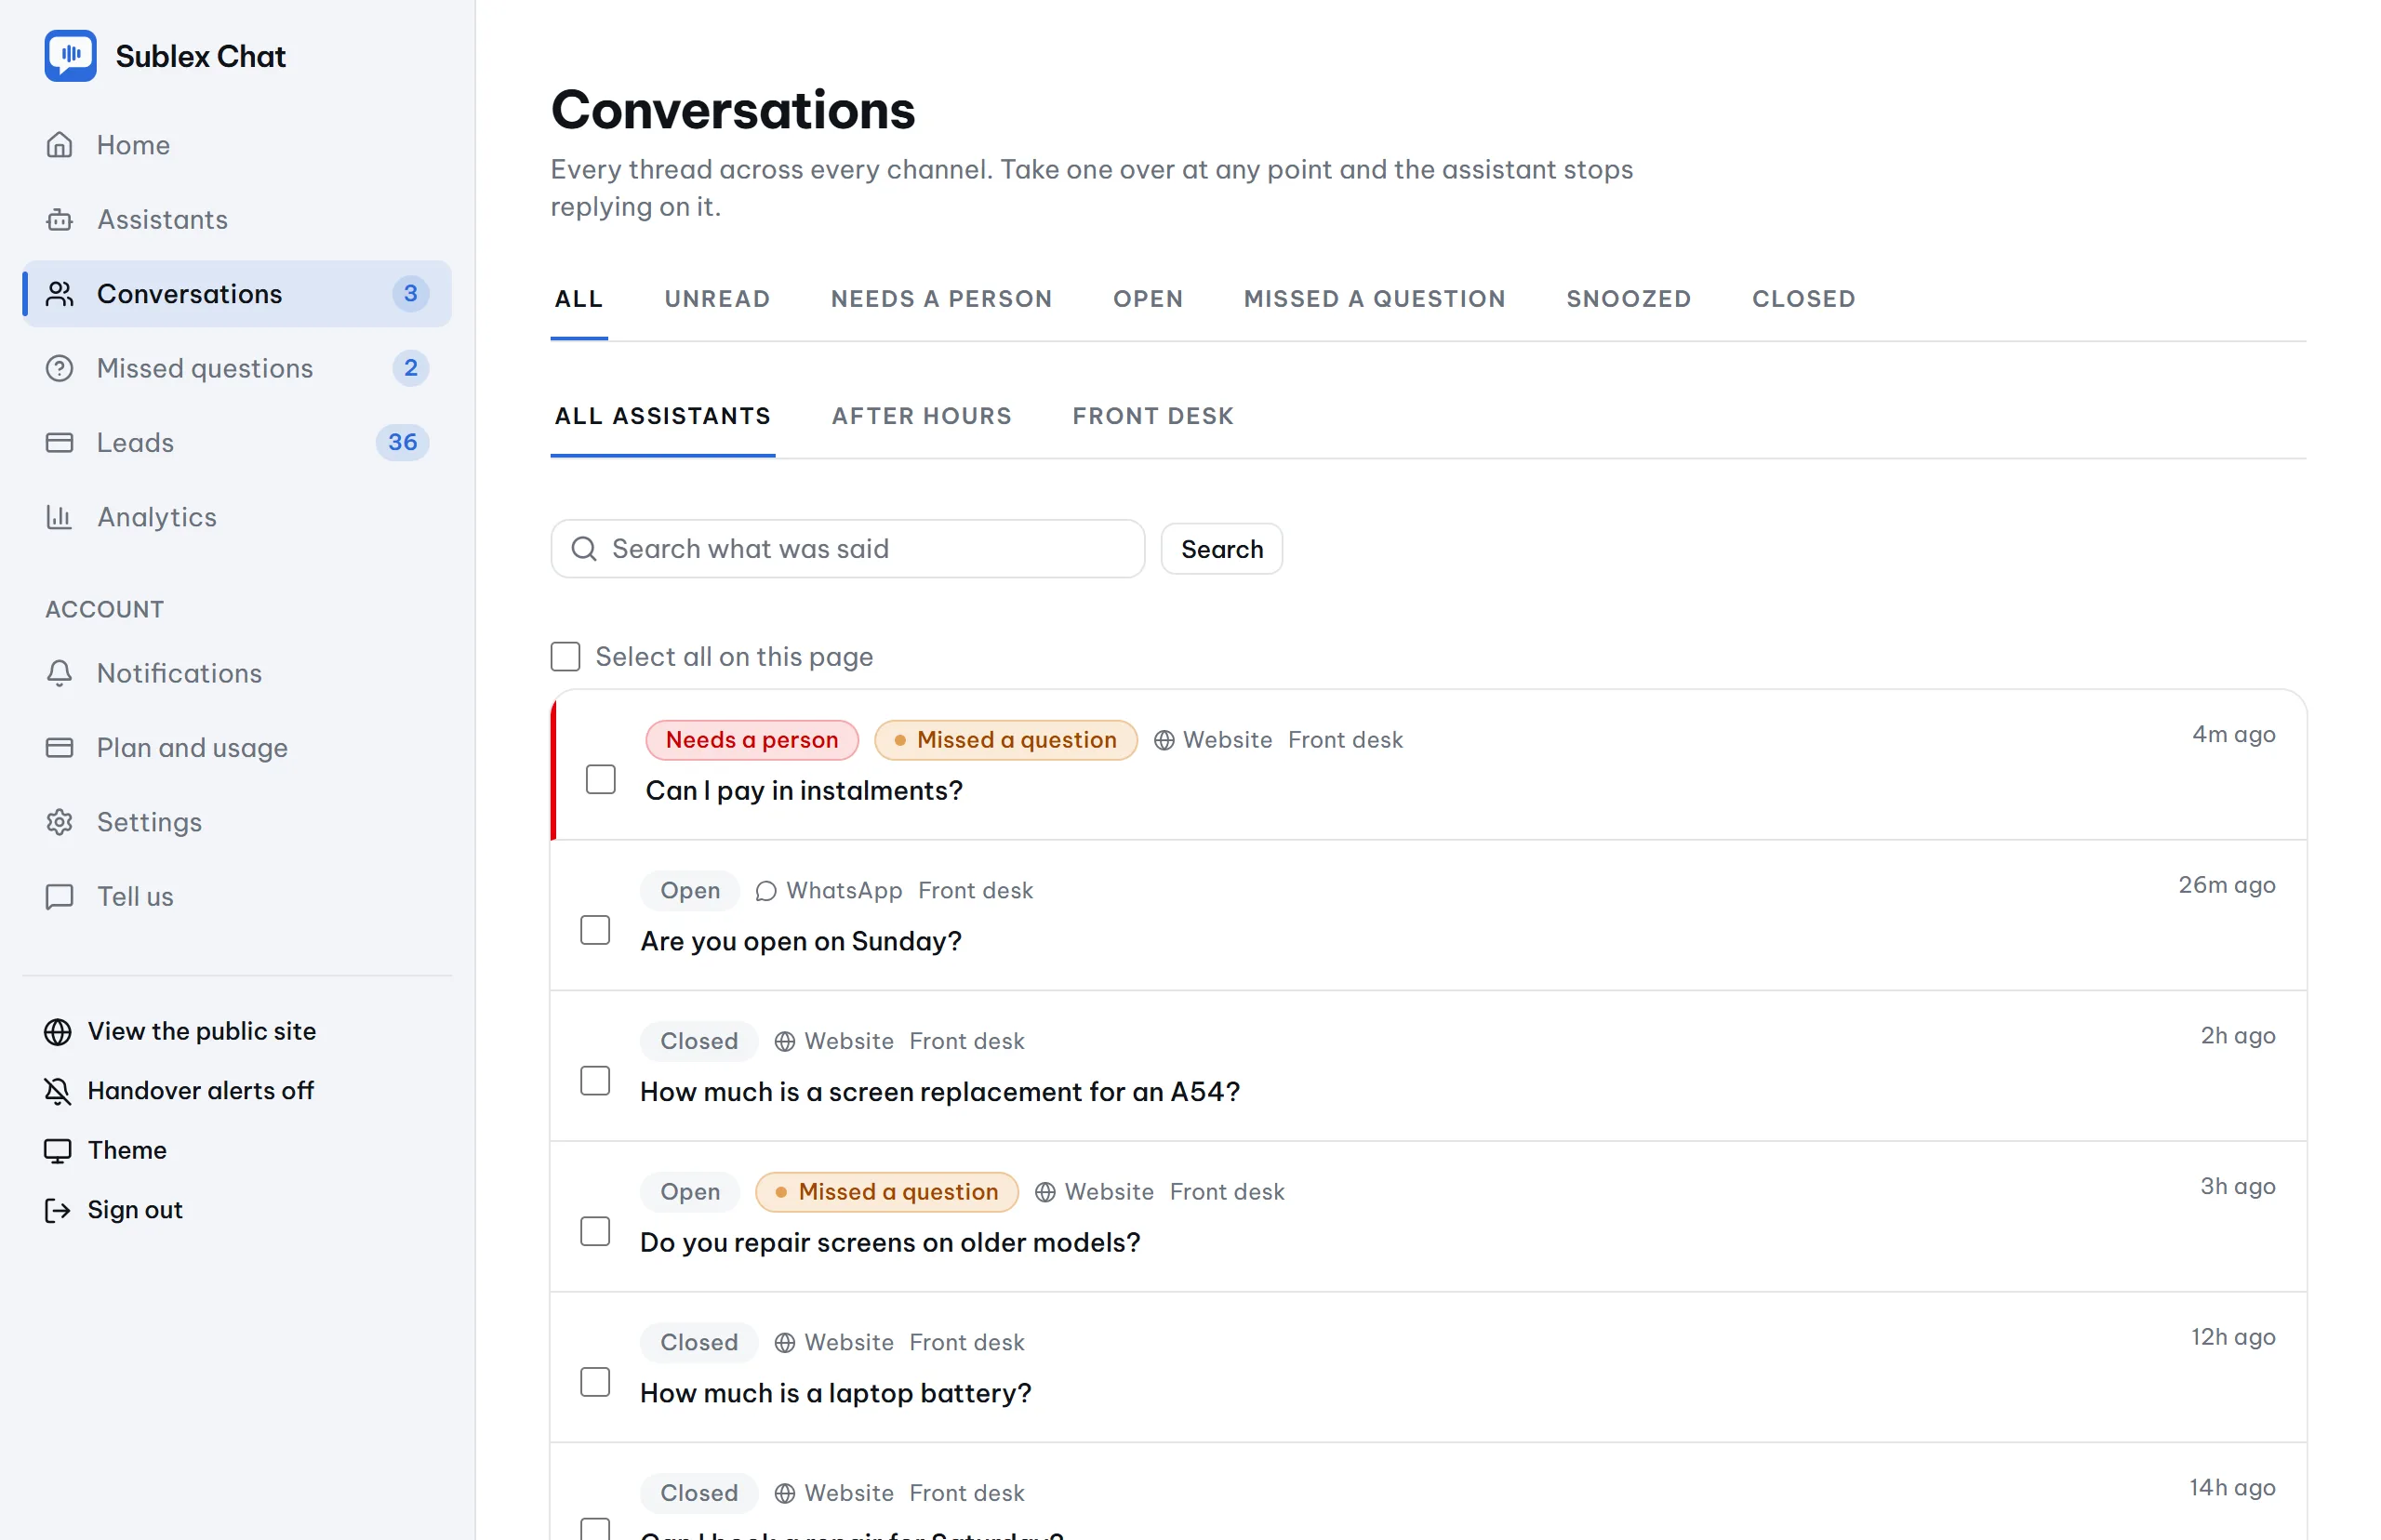This screenshot has height=1540, width=2381.
Task: Tick the checkbox for the A54 screen replacement thread
Action: tap(595, 1080)
